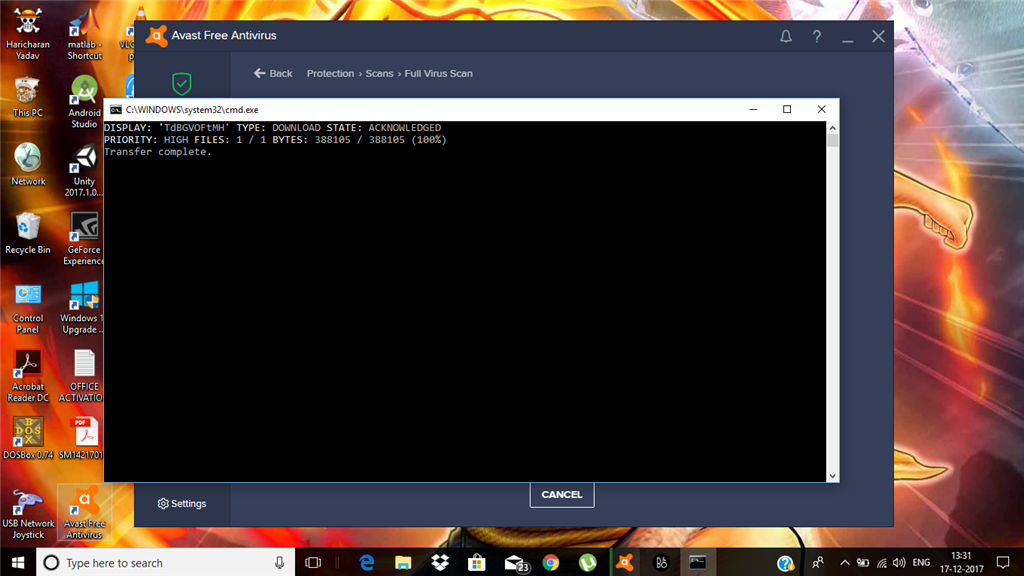Click ENG language indicator

[921, 562]
